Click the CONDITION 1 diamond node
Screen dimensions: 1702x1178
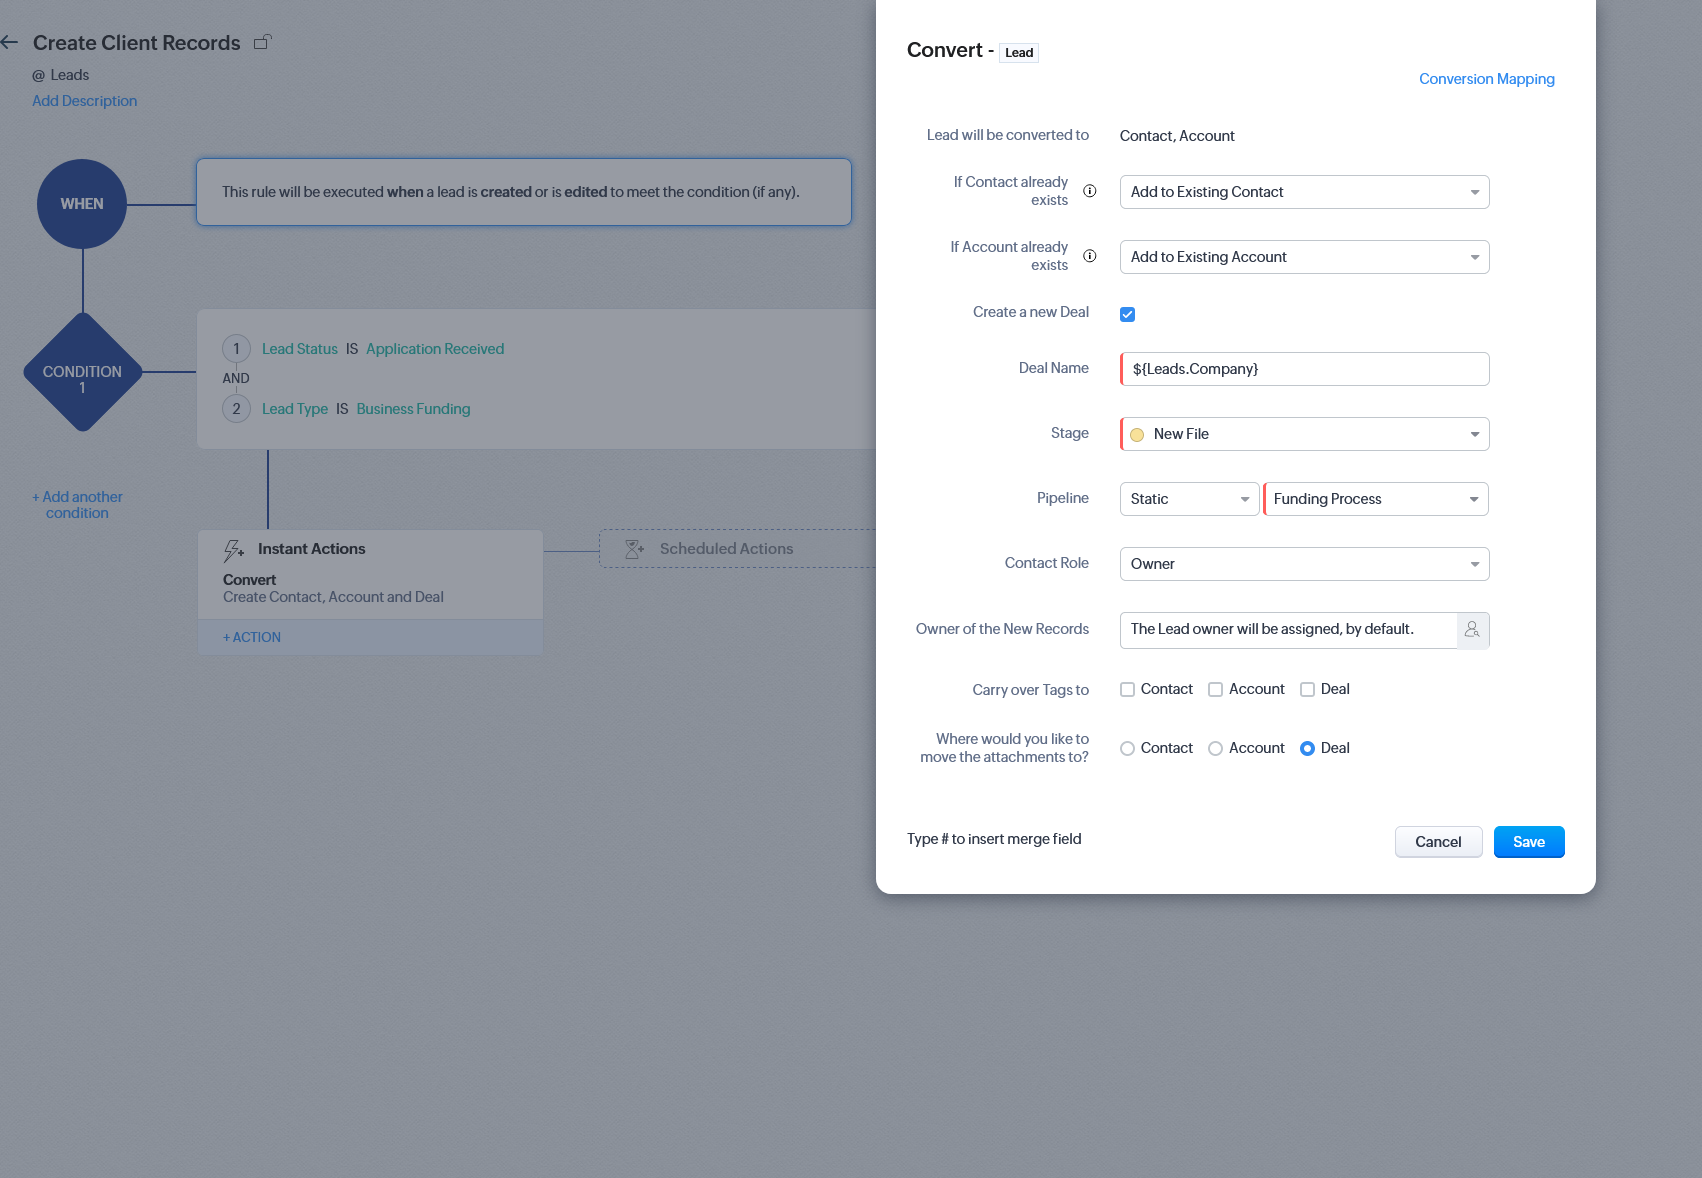tap(82, 373)
